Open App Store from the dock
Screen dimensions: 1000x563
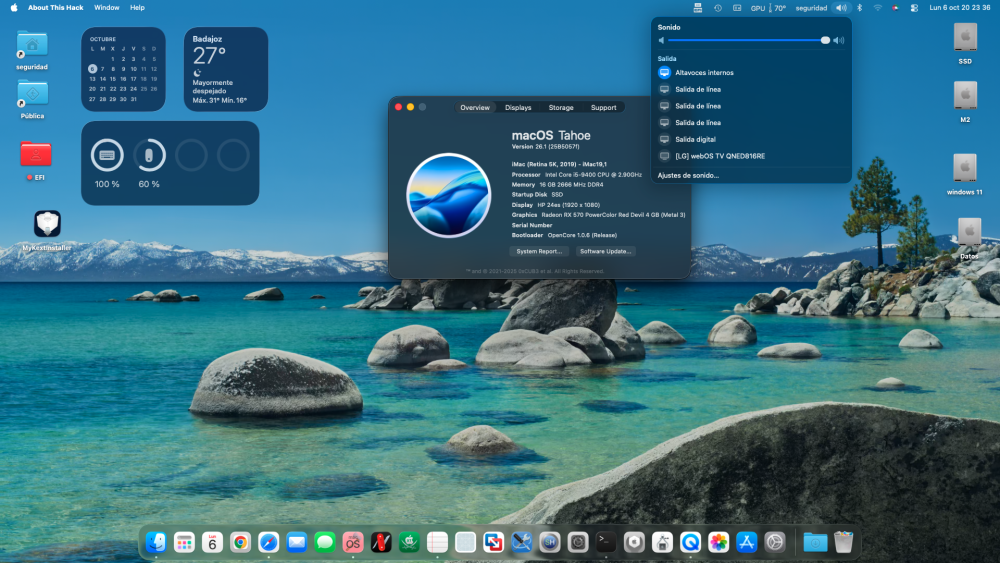tap(746, 543)
